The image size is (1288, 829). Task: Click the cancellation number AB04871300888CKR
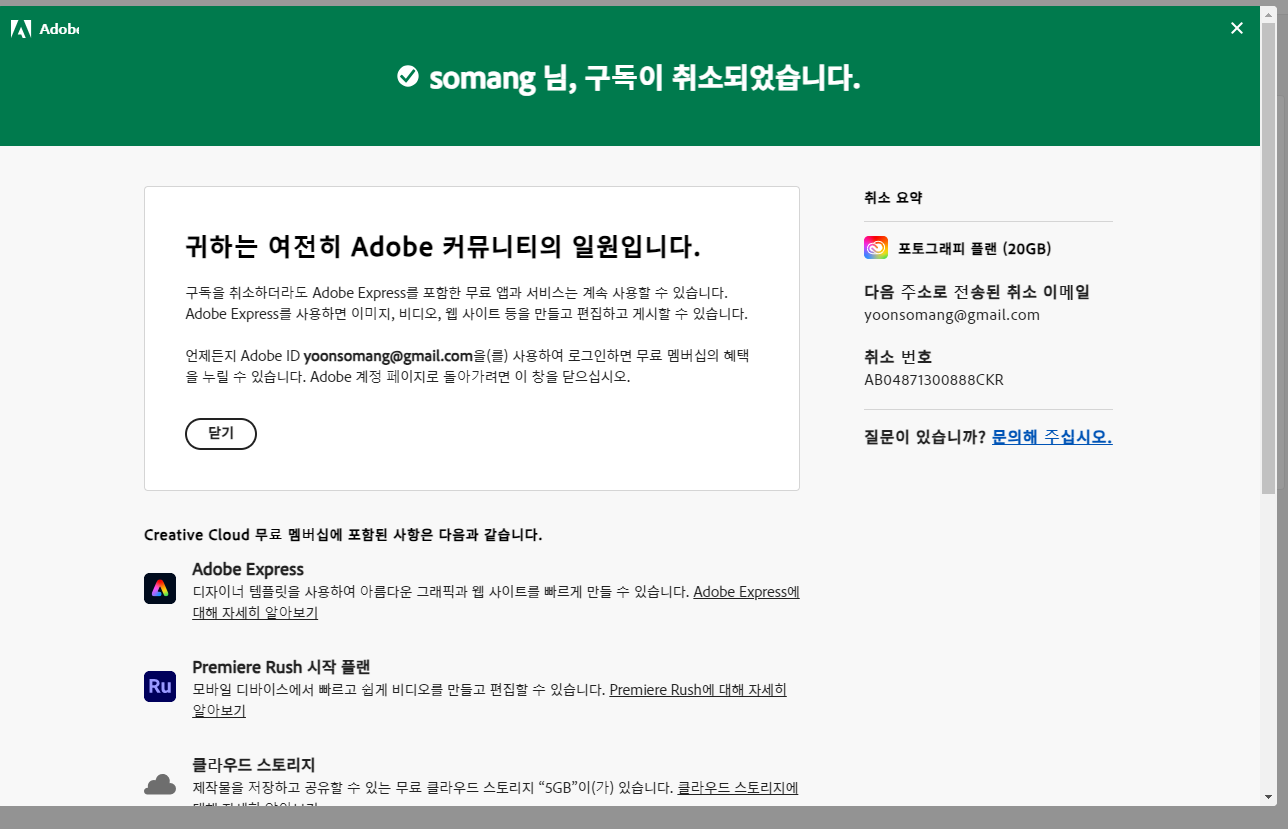934,380
